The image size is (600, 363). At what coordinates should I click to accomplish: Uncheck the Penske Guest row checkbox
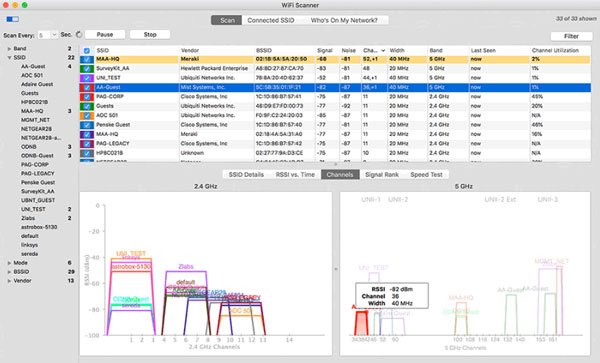(x=87, y=125)
